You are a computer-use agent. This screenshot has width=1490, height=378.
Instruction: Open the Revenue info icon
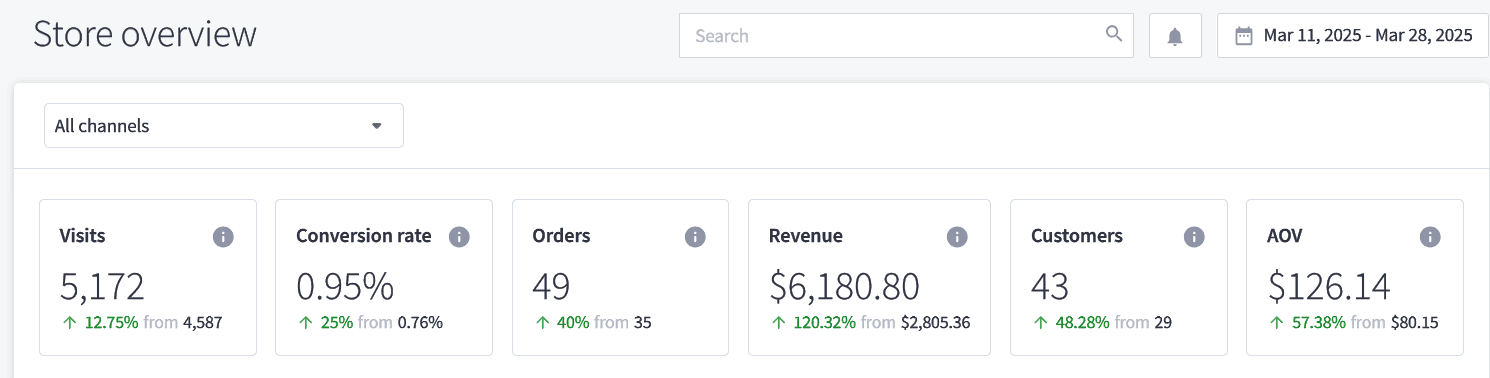[x=957, y=237]
